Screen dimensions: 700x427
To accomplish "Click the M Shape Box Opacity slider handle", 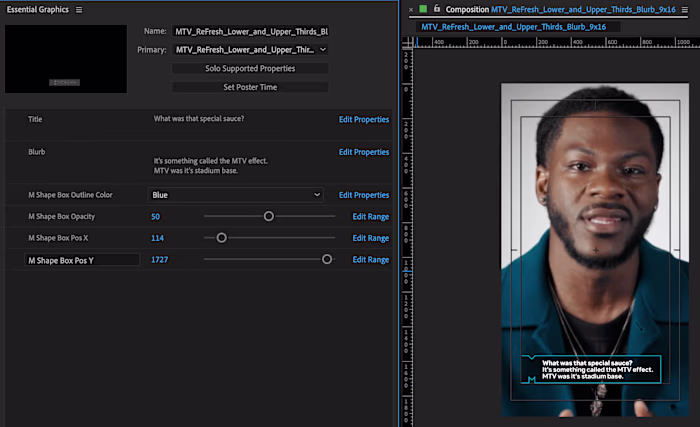I will (269, 216).
